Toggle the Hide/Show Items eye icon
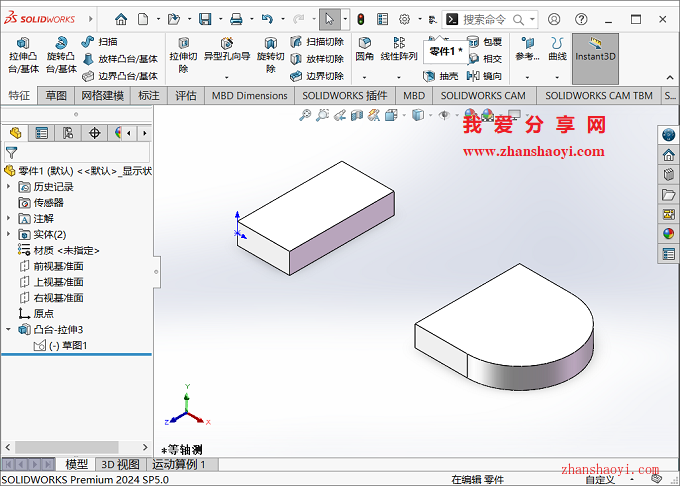Viewport: 680px width, 486px height. click(445, 116)
